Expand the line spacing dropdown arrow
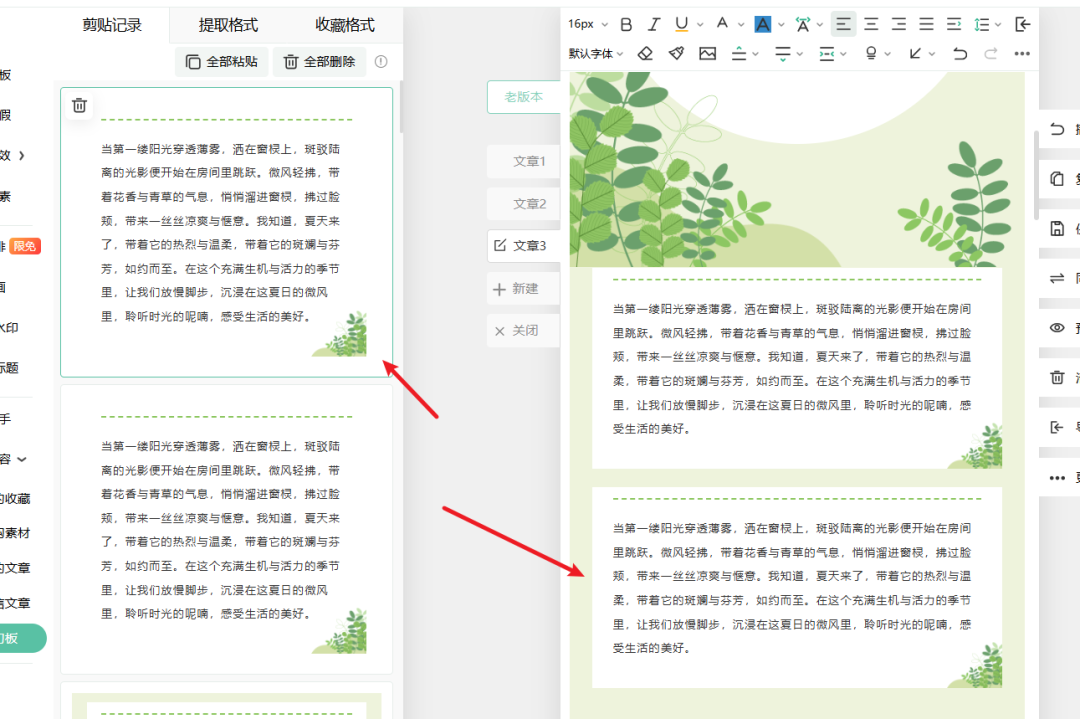The height and width of the screenshot is (719, 1080). click(1000, 24)
